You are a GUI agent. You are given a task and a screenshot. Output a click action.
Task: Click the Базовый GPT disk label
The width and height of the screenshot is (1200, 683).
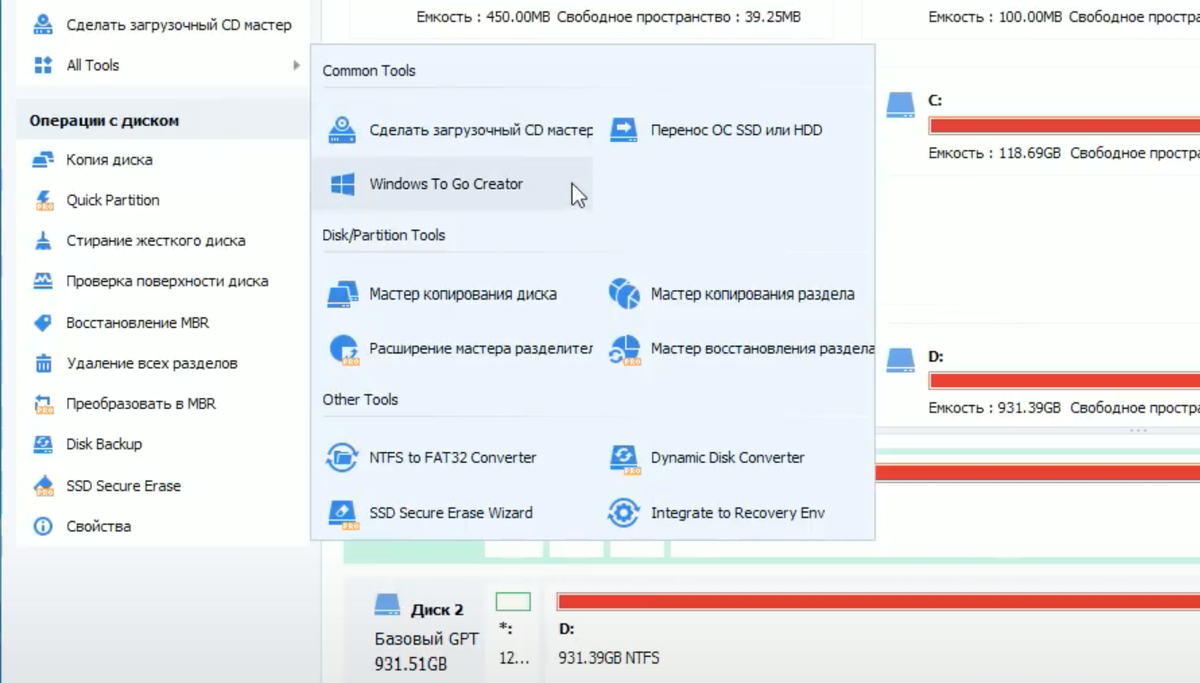427,639
